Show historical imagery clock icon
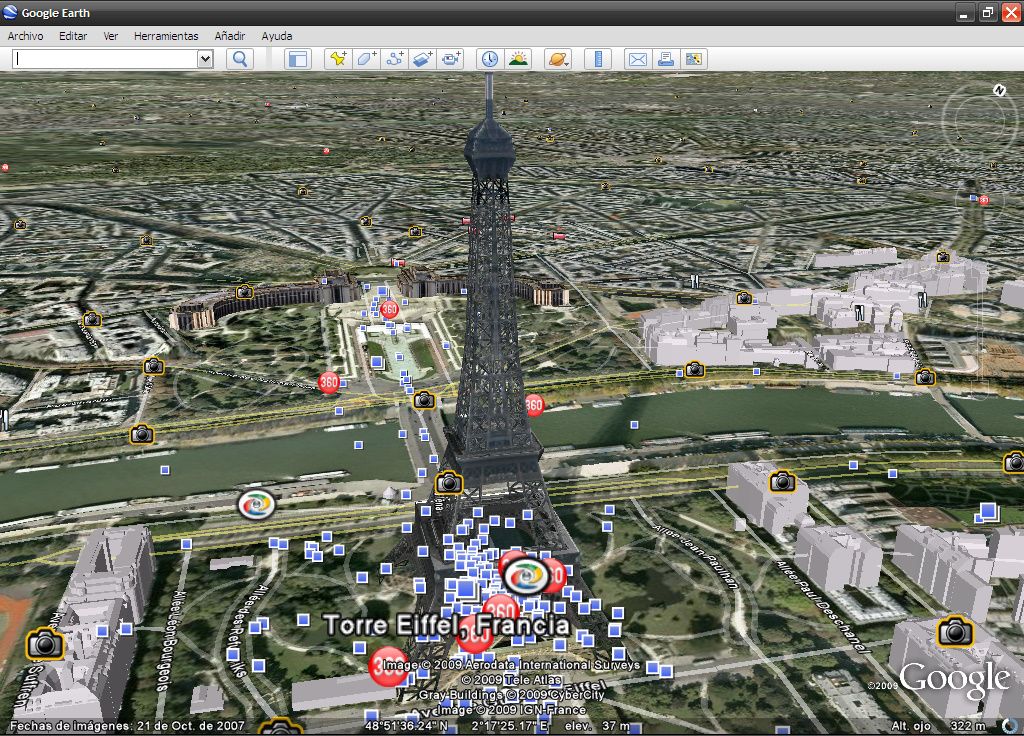1024x736 pixels. point(490,59)
